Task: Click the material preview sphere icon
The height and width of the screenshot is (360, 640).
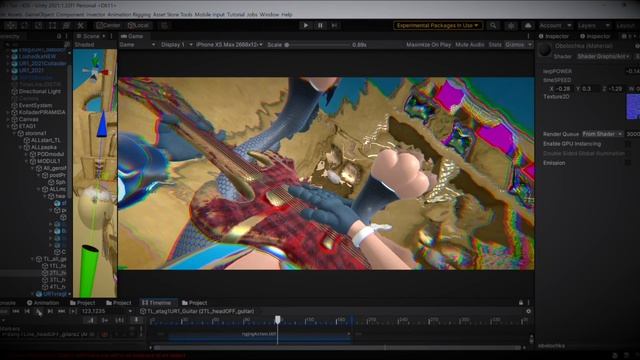Action: pos(545,50)
